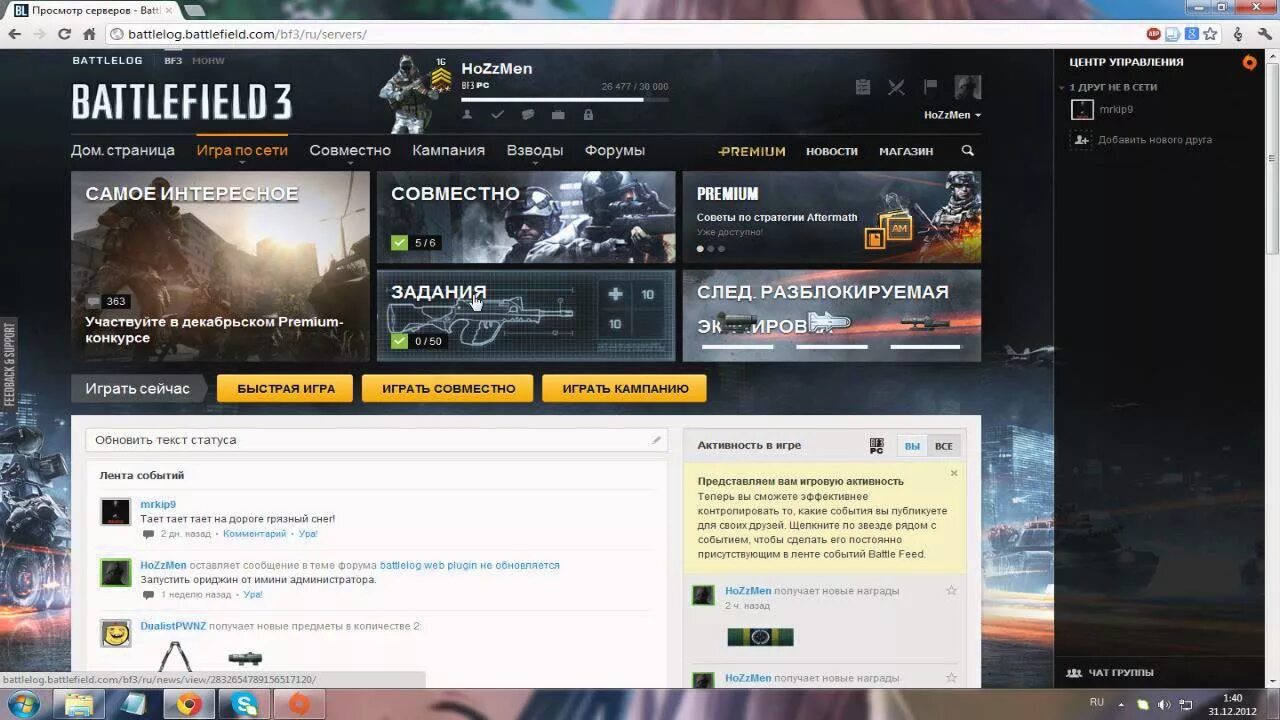This screenshot has width=1280, height=720.
Task: Click the padlock unlocks icon under HoZzMen
Action: click(588, 115)
